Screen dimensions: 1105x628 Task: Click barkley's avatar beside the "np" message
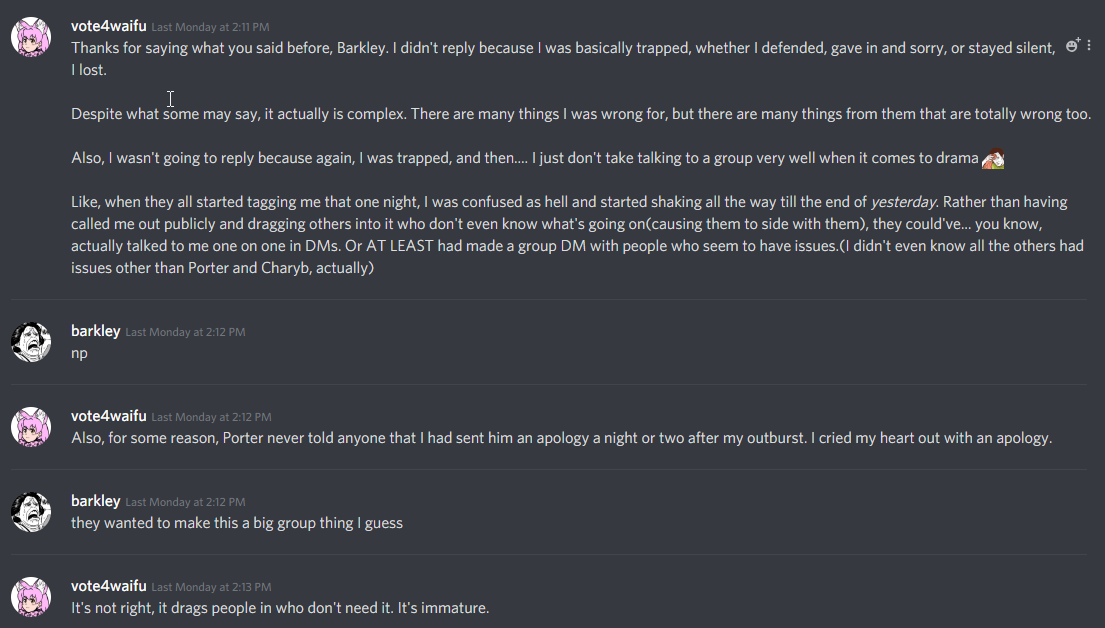coord(30,342)
